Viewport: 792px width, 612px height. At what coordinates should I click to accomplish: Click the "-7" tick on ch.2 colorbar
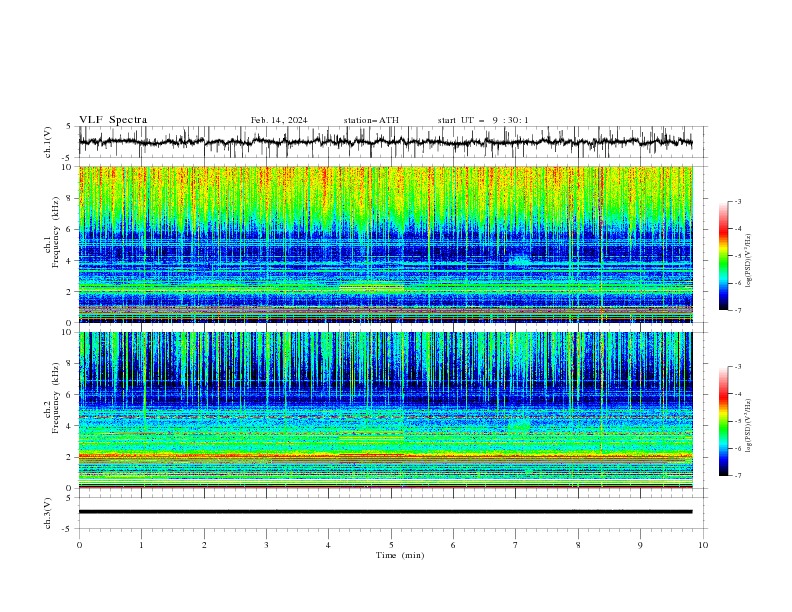[737, 475]
